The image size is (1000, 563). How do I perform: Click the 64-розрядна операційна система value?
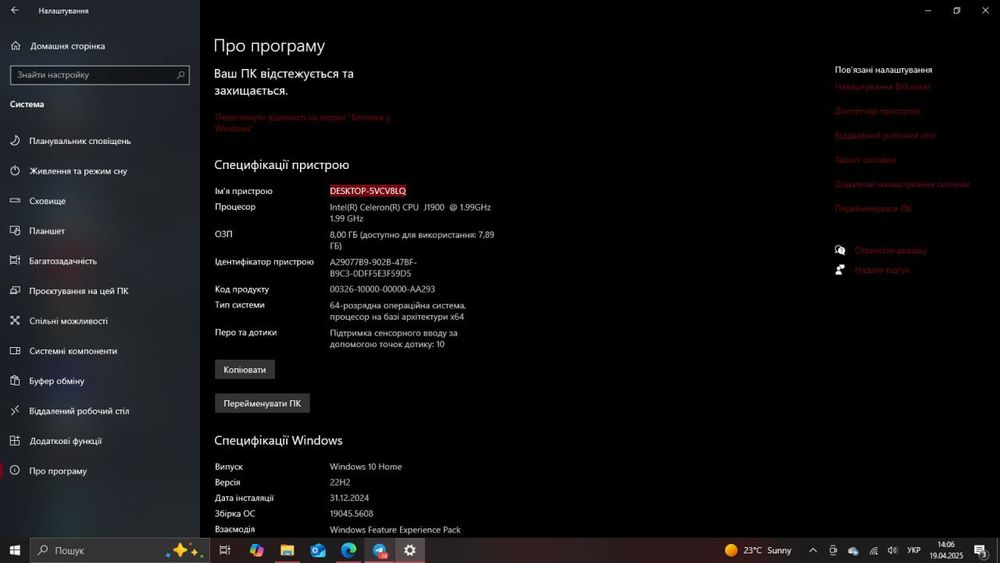(397, 311)
